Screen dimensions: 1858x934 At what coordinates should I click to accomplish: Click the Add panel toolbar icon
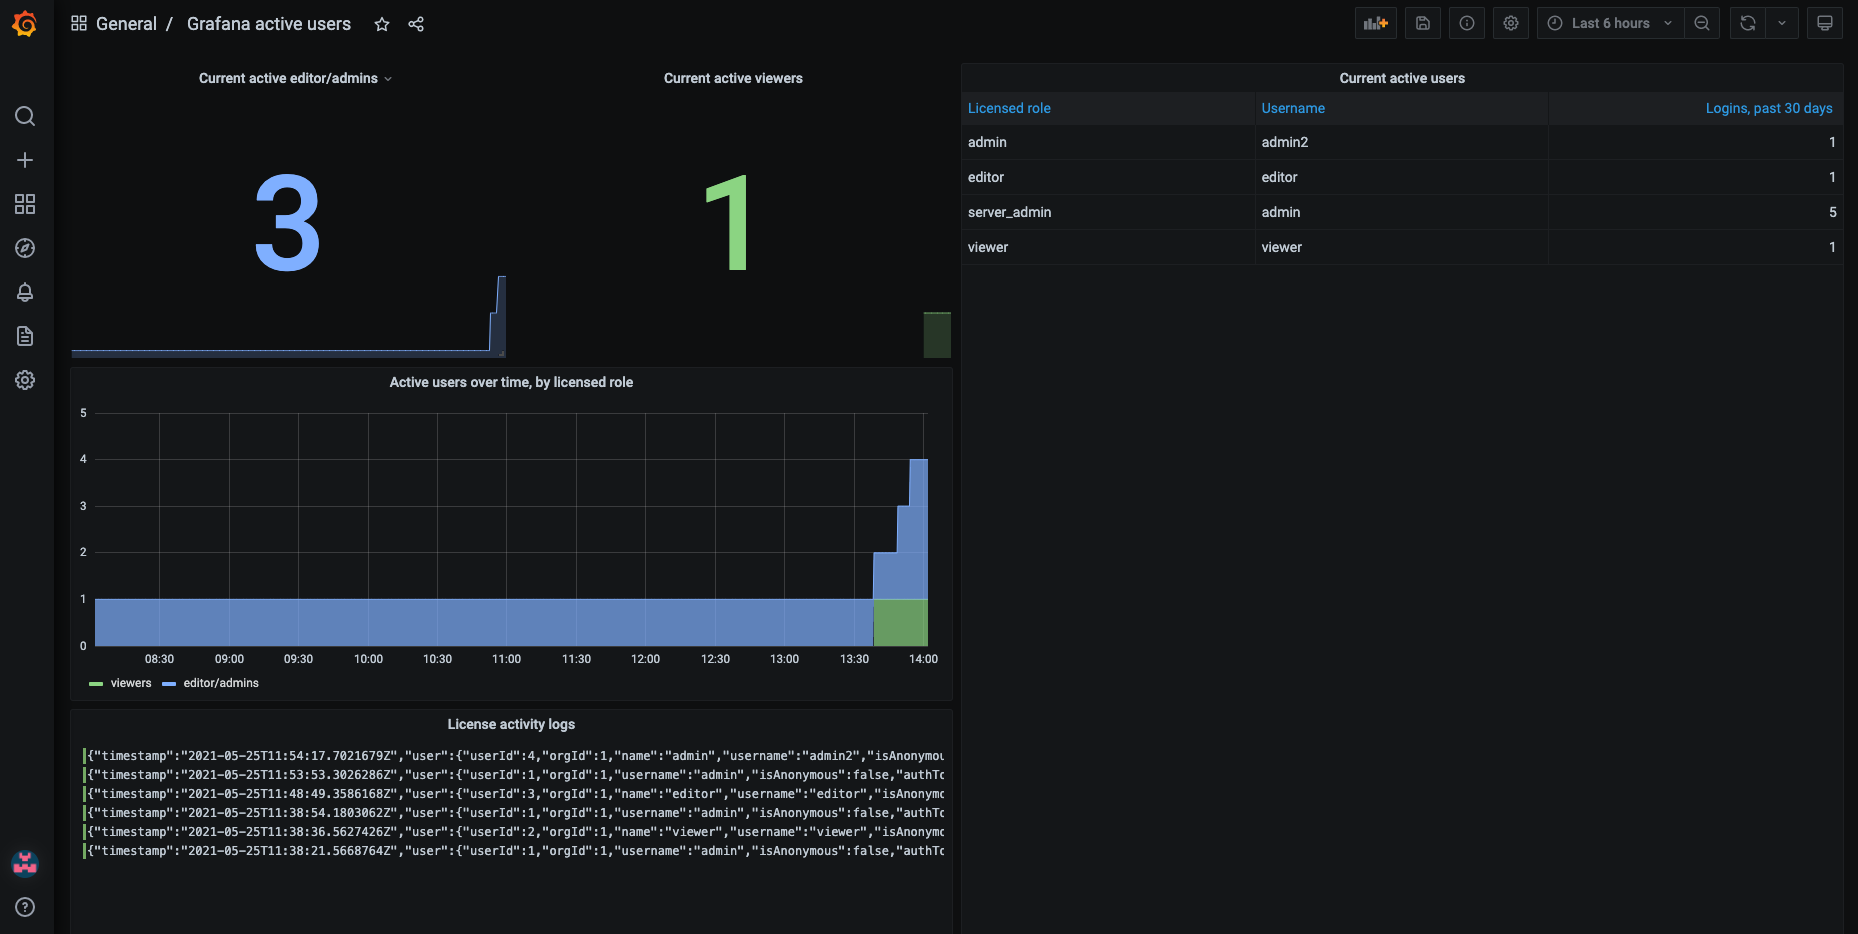(1376, 23)
